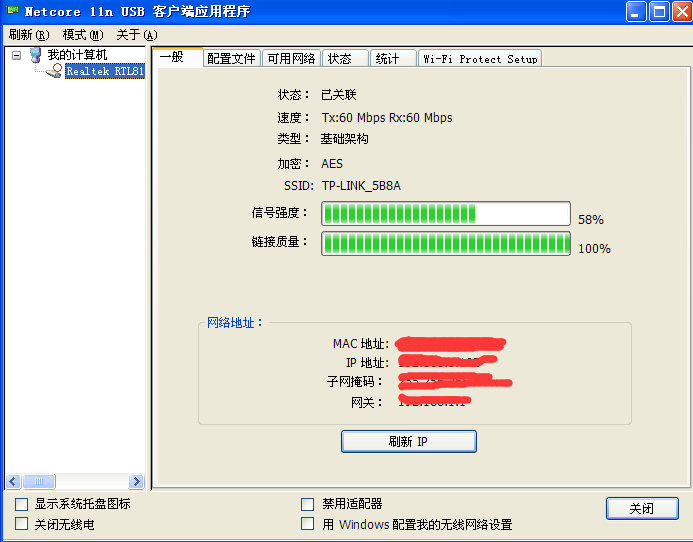Image resolution: width=693 pixels, height=542 pixels.
Task: Open the Wi-Fi Protect Setup tab
Action: [x=480, y=58]
